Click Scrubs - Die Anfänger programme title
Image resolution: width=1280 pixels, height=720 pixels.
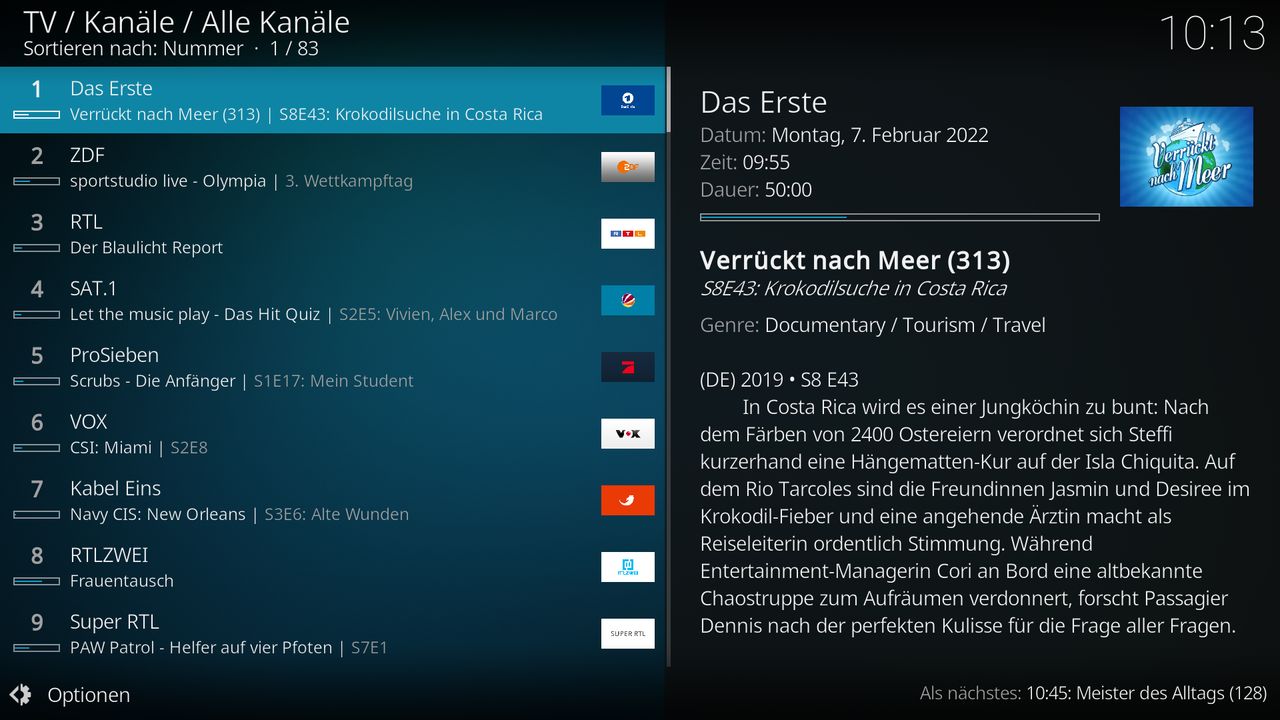coord(153,381)
